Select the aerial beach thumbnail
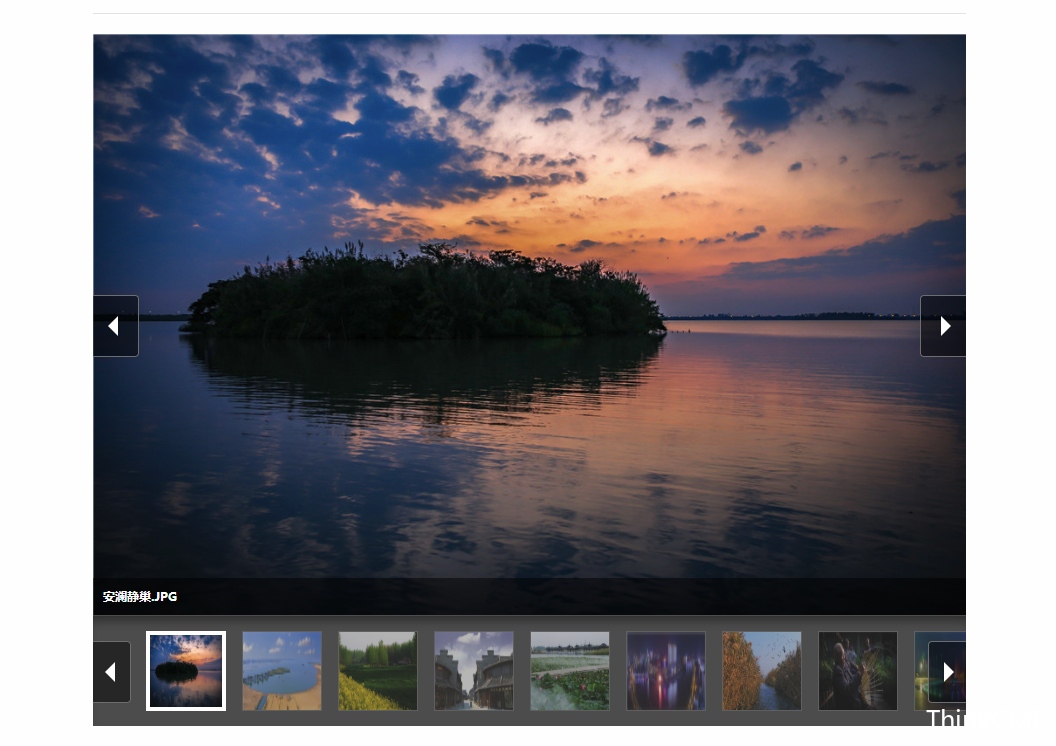The image size is (1056, 746). 282,671
